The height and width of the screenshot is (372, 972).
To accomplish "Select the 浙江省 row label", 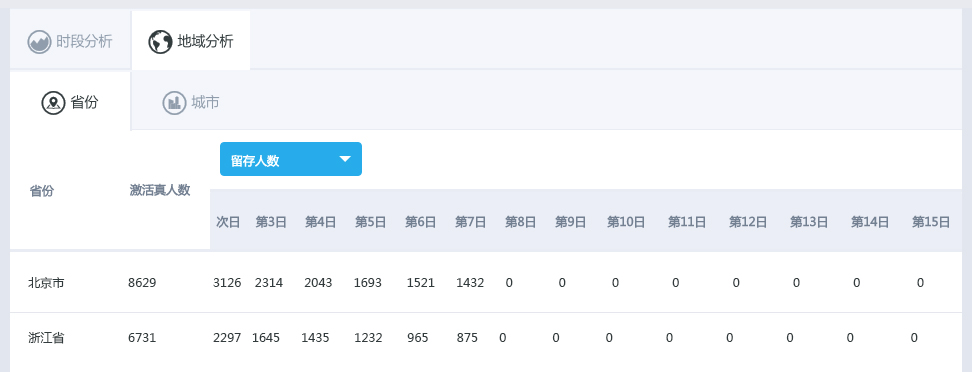I will (46, 338).
